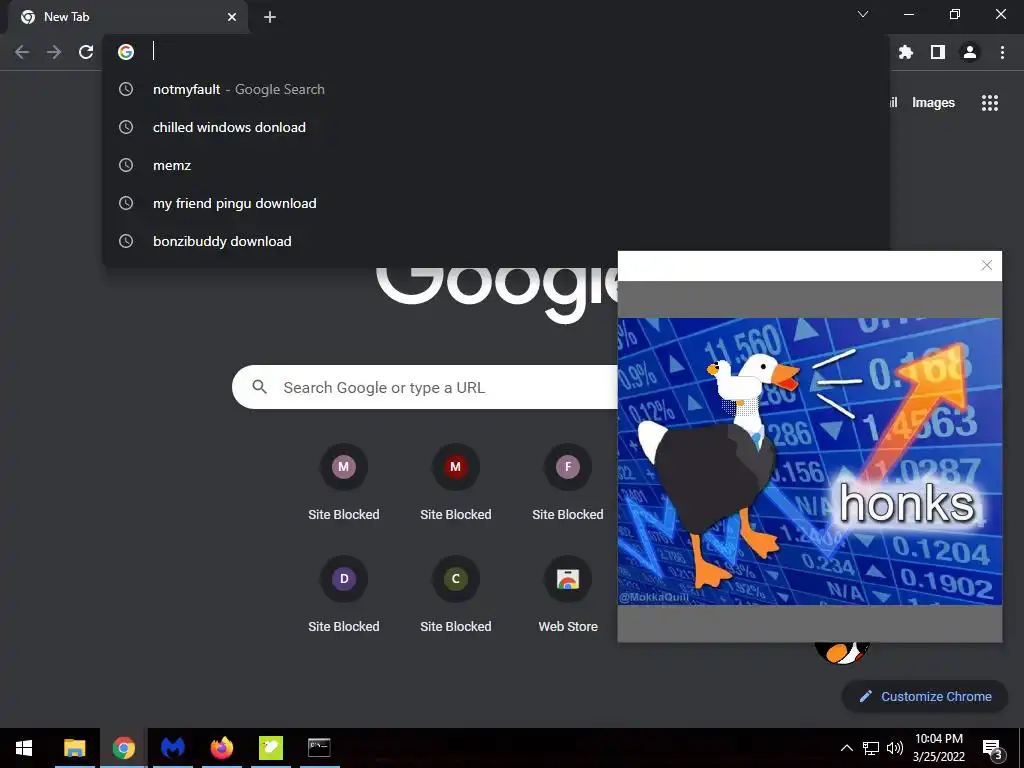
Task: Open Site Blocked shortcut labeled D
Action: [344, 594]
